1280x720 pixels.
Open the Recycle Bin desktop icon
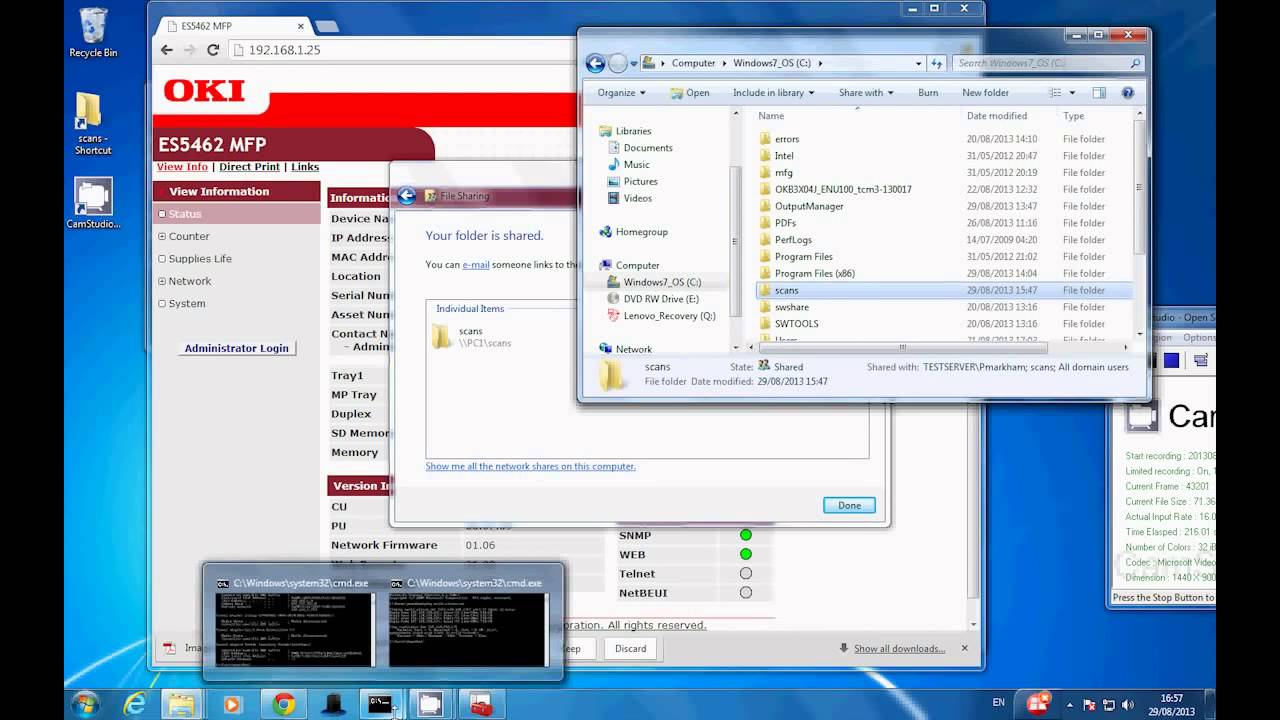tap(93, 32)
